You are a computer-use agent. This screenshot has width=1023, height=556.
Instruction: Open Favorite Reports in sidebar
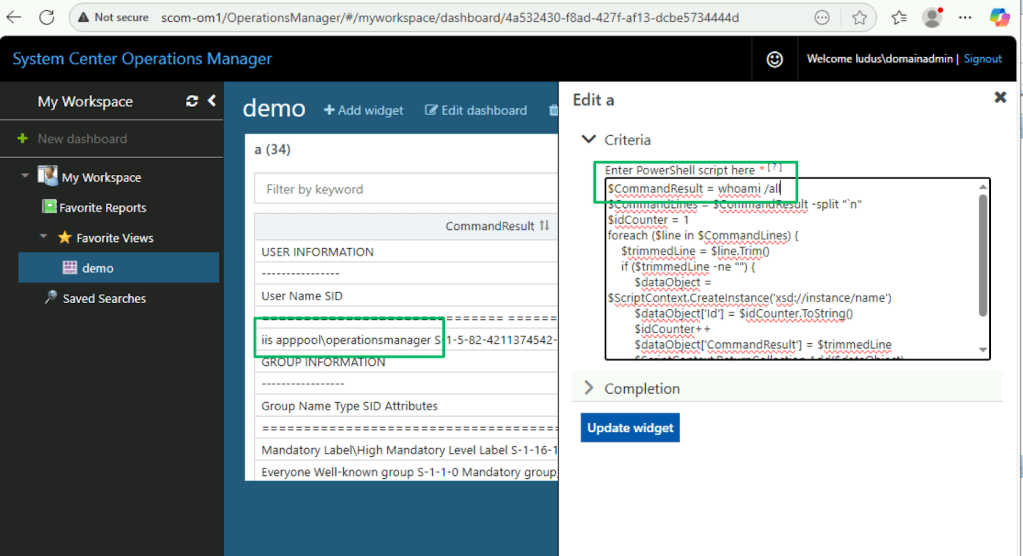pyautogui.click(x=102, y=208)
